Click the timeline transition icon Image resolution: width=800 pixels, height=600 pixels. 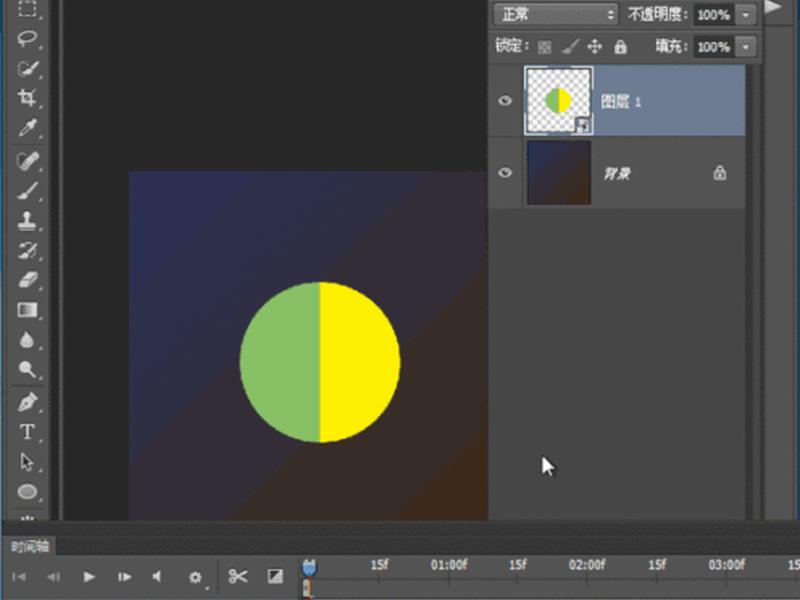275,576
